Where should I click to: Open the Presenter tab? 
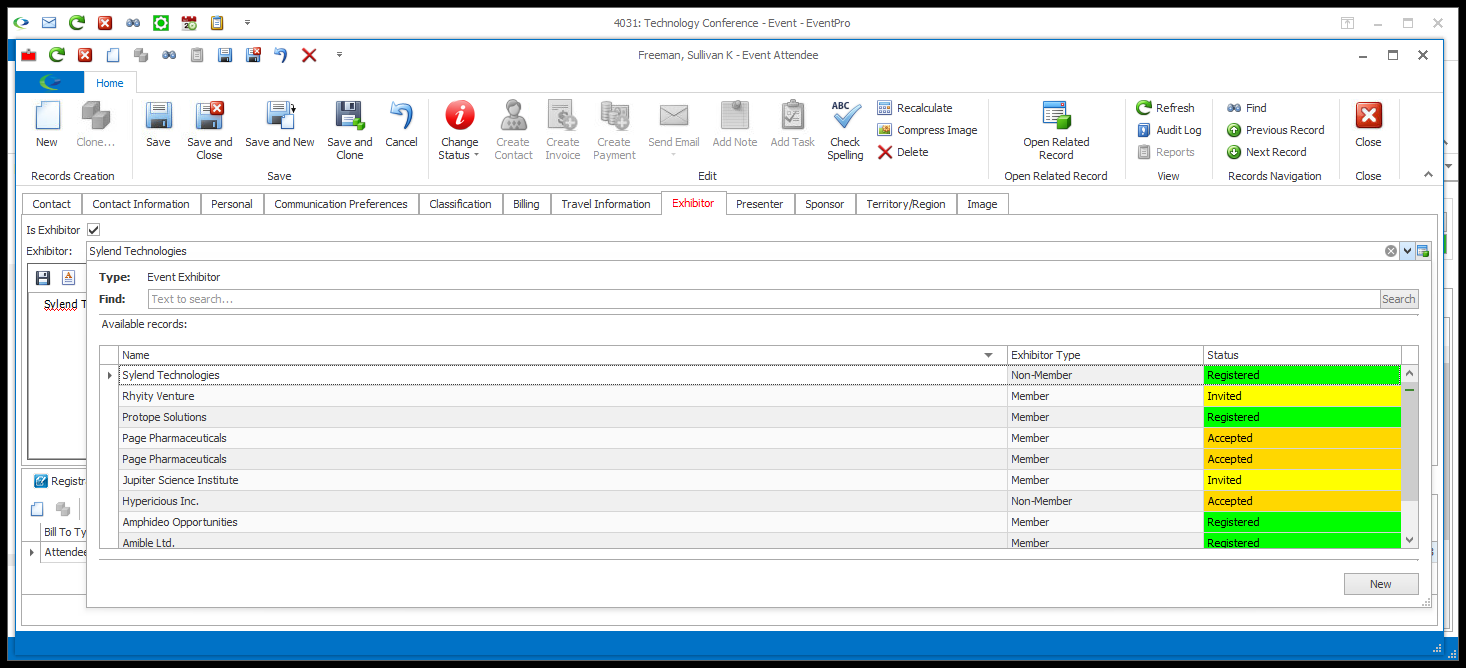[760, 204]
